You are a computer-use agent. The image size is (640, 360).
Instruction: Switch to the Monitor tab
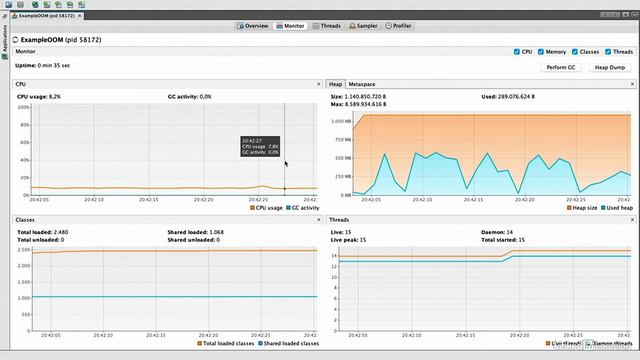point(290,26)
